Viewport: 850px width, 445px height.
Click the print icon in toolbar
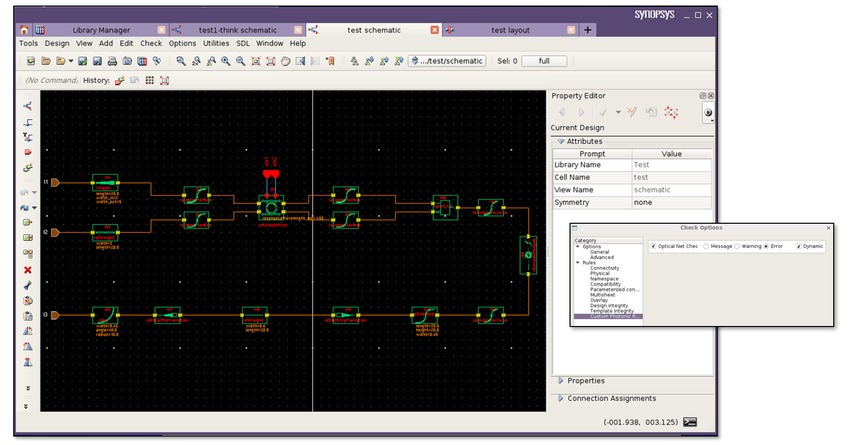coord(112,61)
